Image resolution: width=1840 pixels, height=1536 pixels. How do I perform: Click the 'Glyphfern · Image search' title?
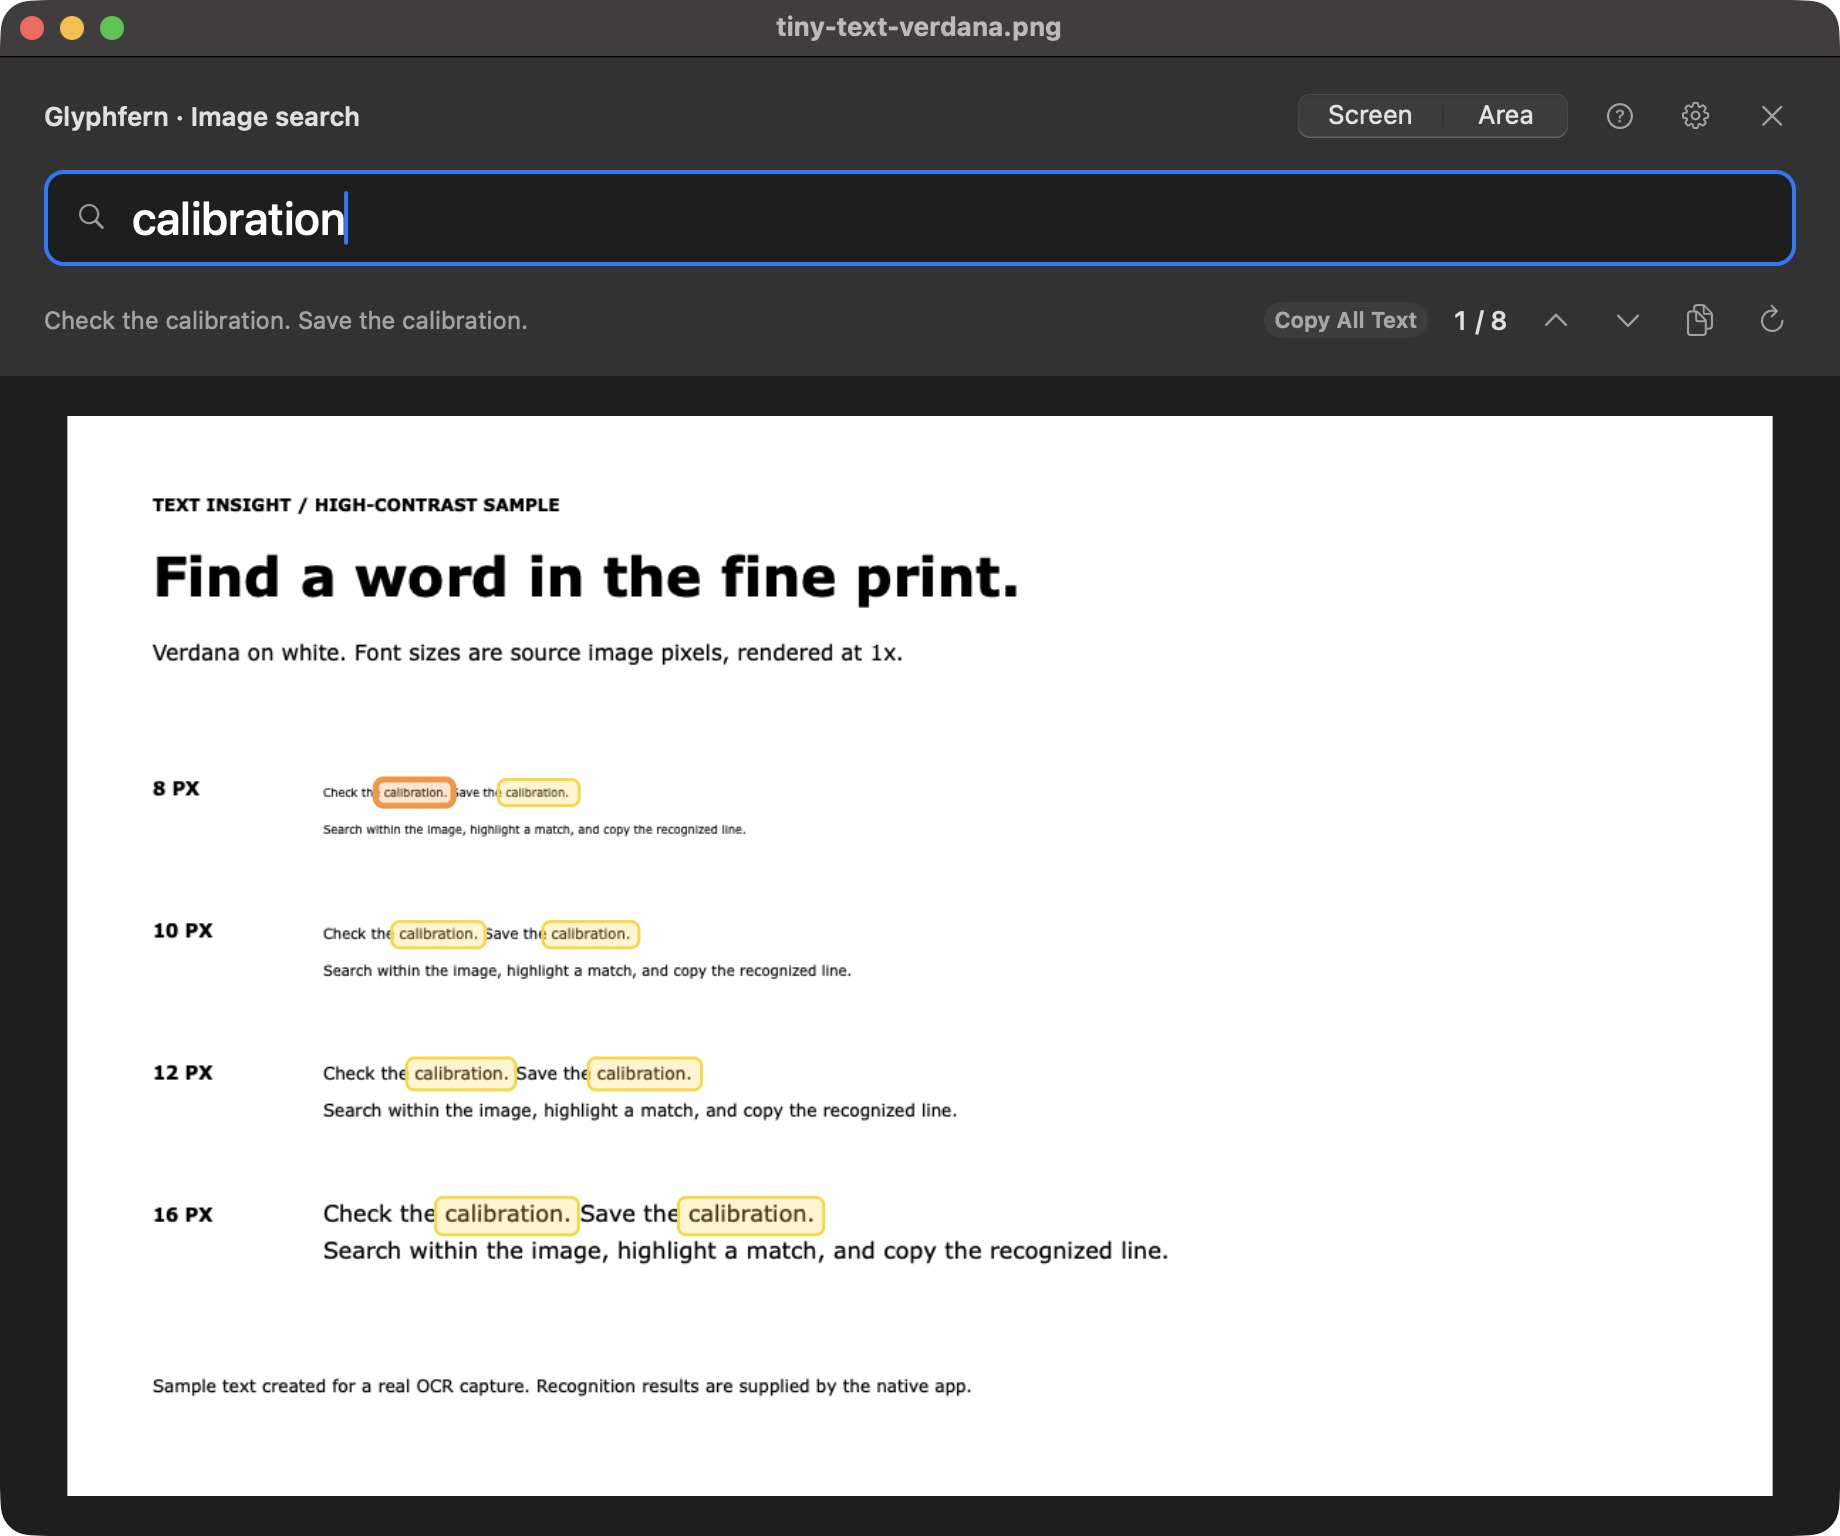(x=201, y=117)
